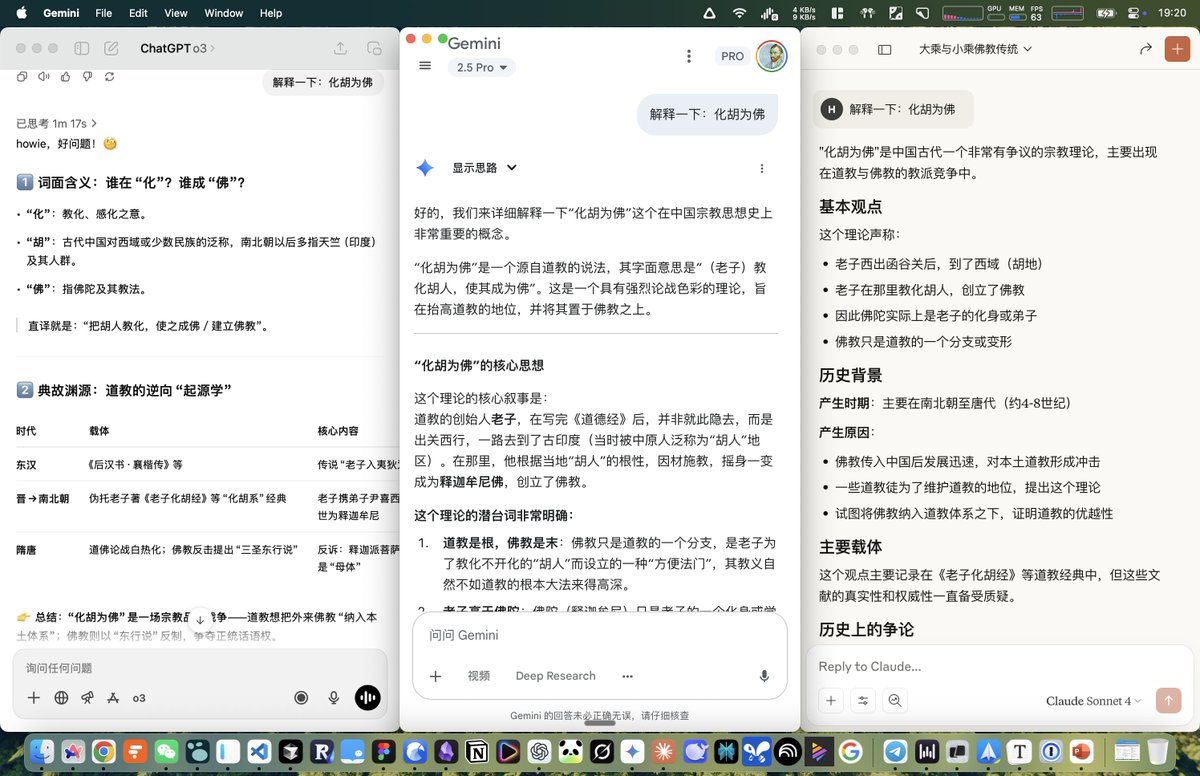Focus the ChatGPT ask-anything input field
Screen dimensions: 1200x776
199,668
